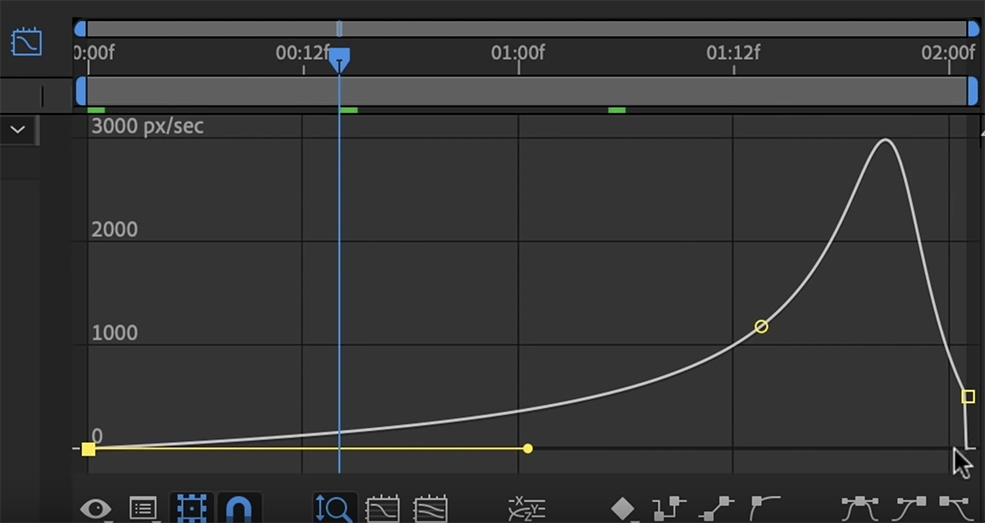
Task: Apply Easy Ease Out to keyframes
Action: (955, 509)
